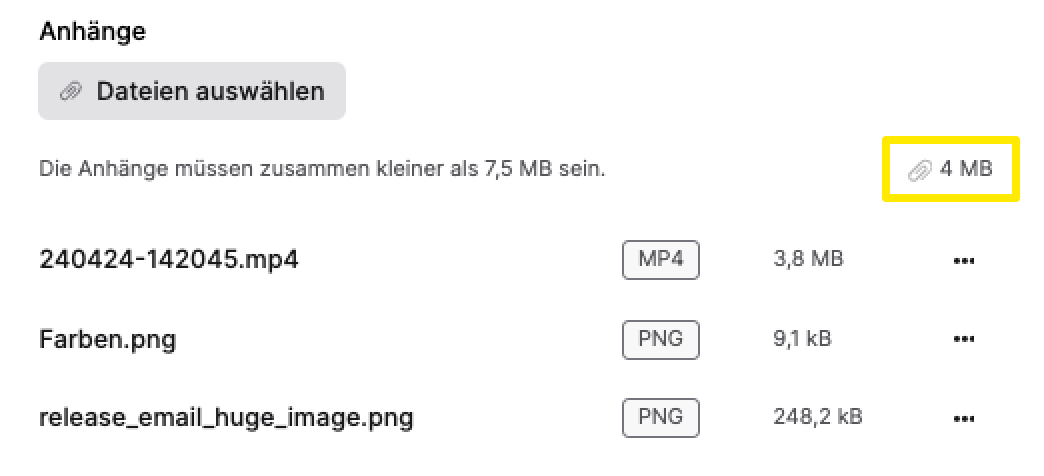Click the PNG badge for release_email_huge_image.png

pos(660,417)
